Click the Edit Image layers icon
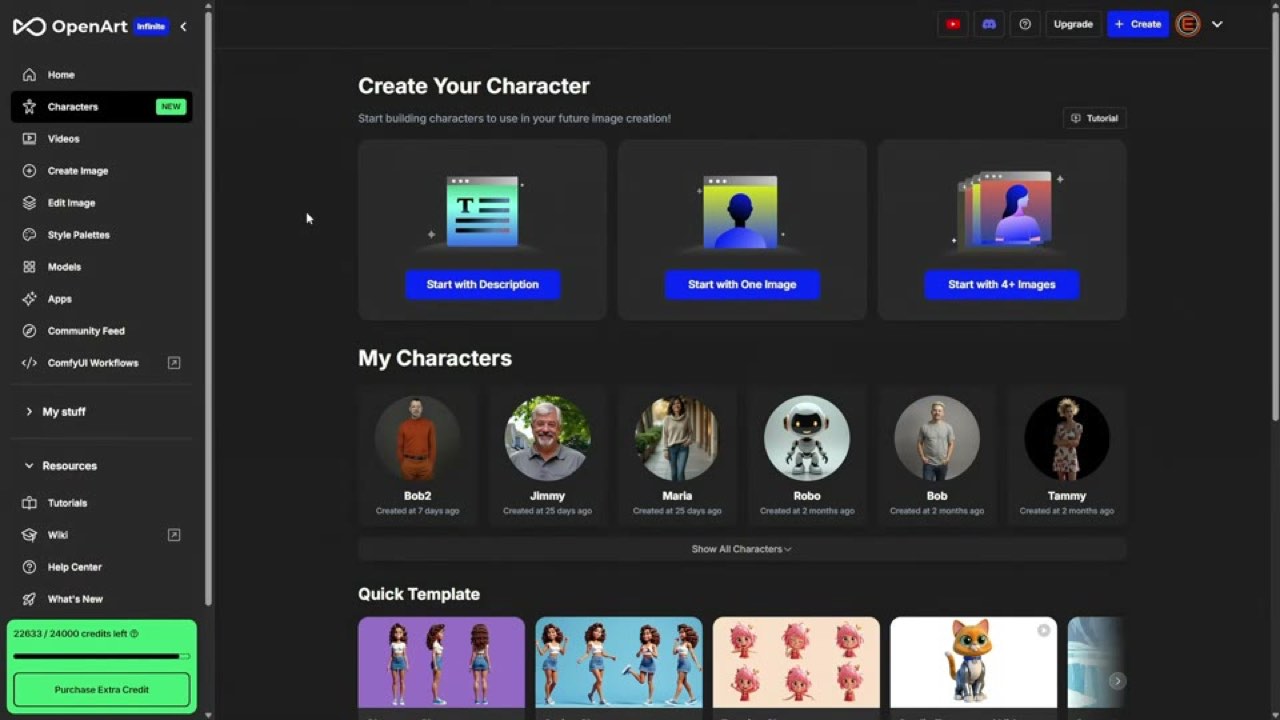 29,203
